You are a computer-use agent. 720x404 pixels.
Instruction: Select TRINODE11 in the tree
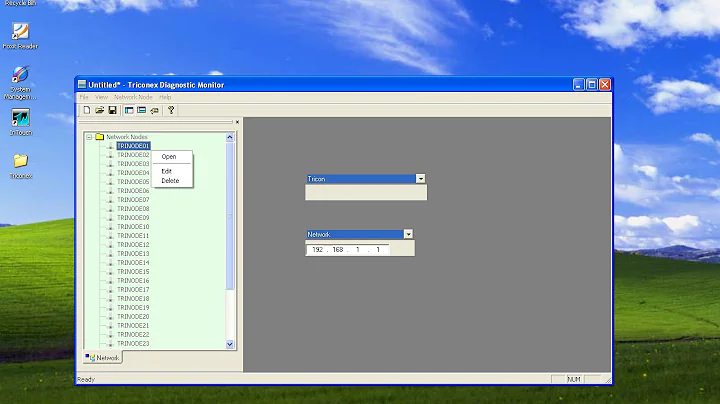(x=133, y=236)
